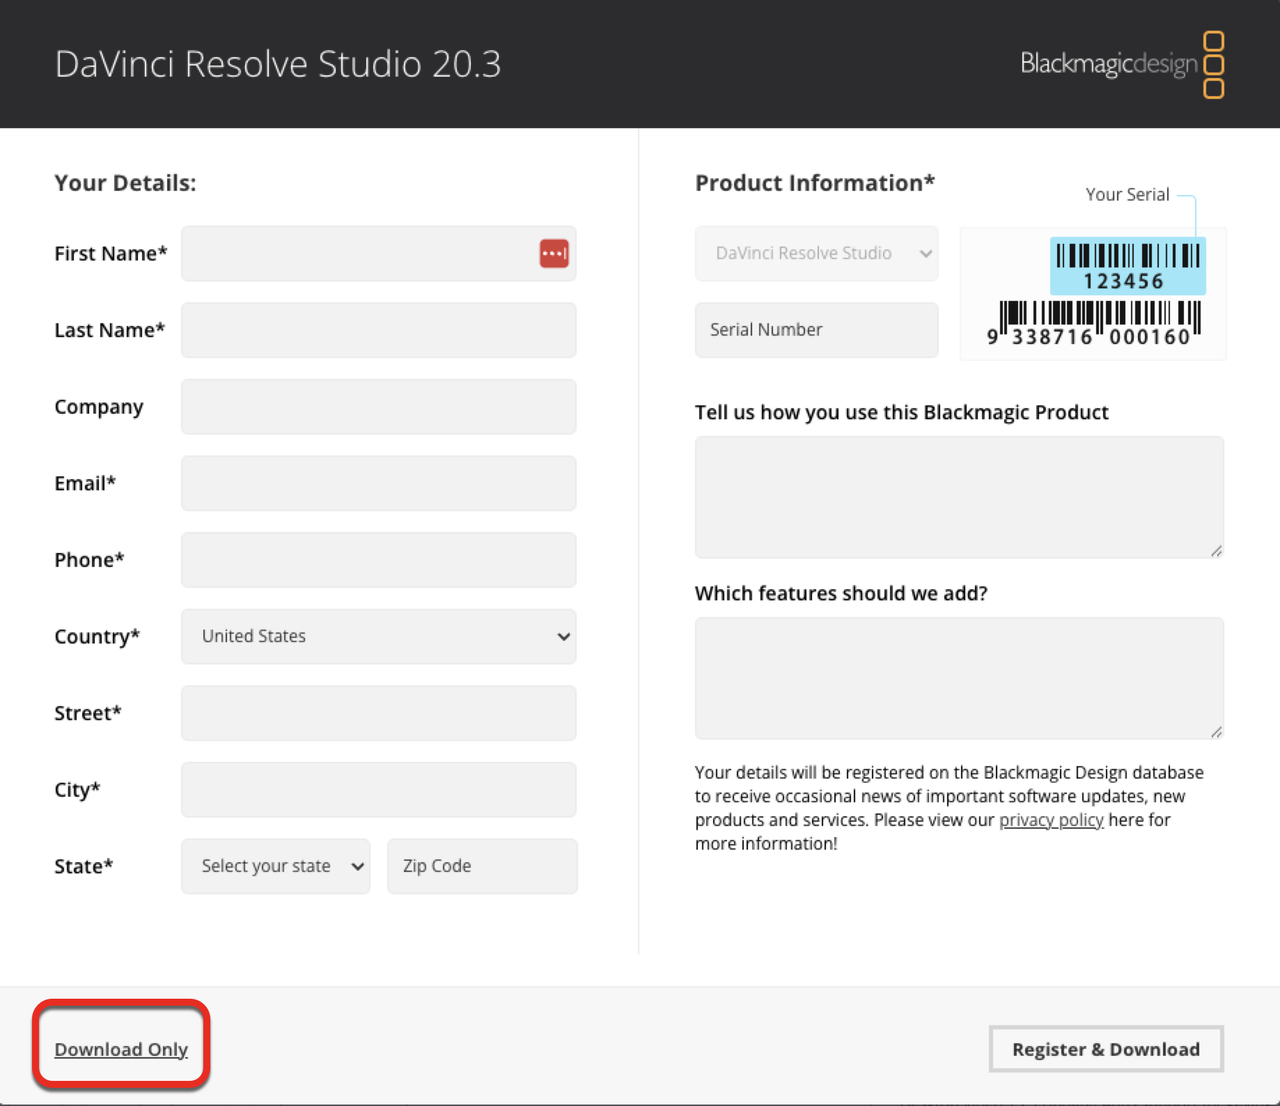The width and height of the screenshot is (1280, 1106).
Task: Click the 'how you use this product' text area
Action: [959, 497]
